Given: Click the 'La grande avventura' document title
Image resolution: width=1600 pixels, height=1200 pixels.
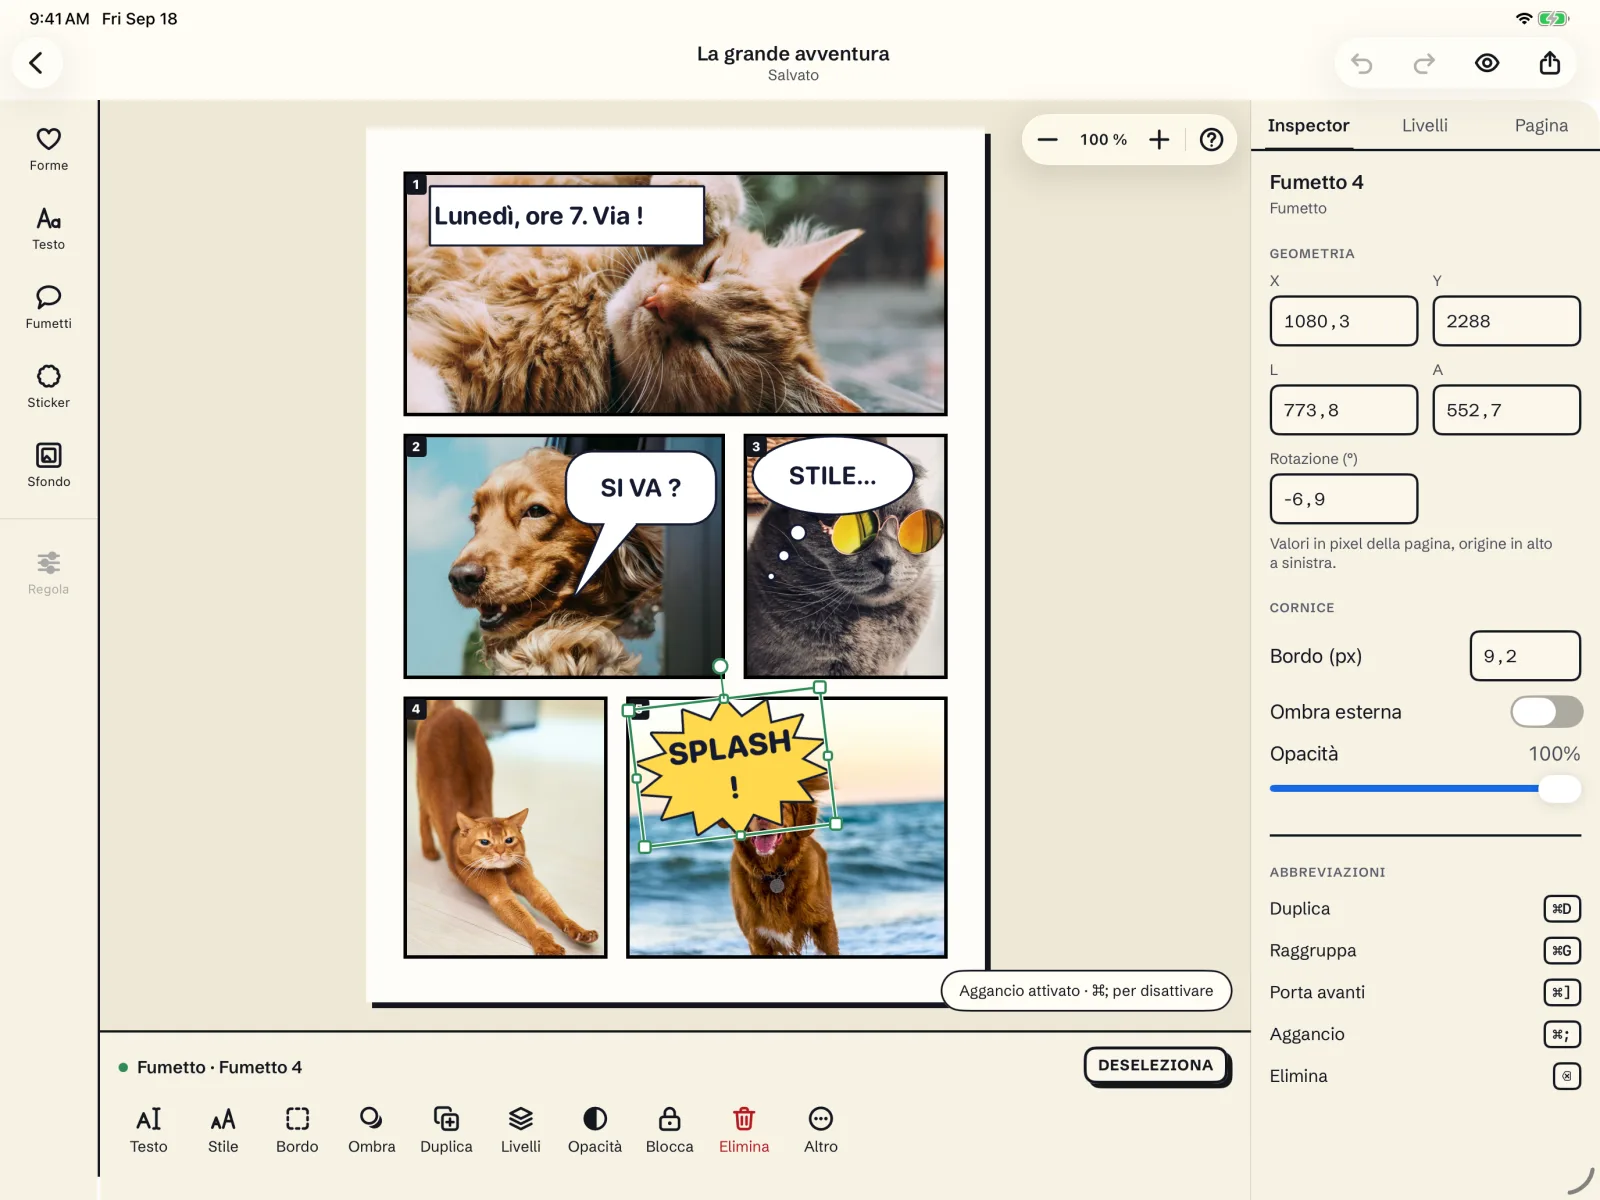Looking at the screenshot, I should click(793, 54).
